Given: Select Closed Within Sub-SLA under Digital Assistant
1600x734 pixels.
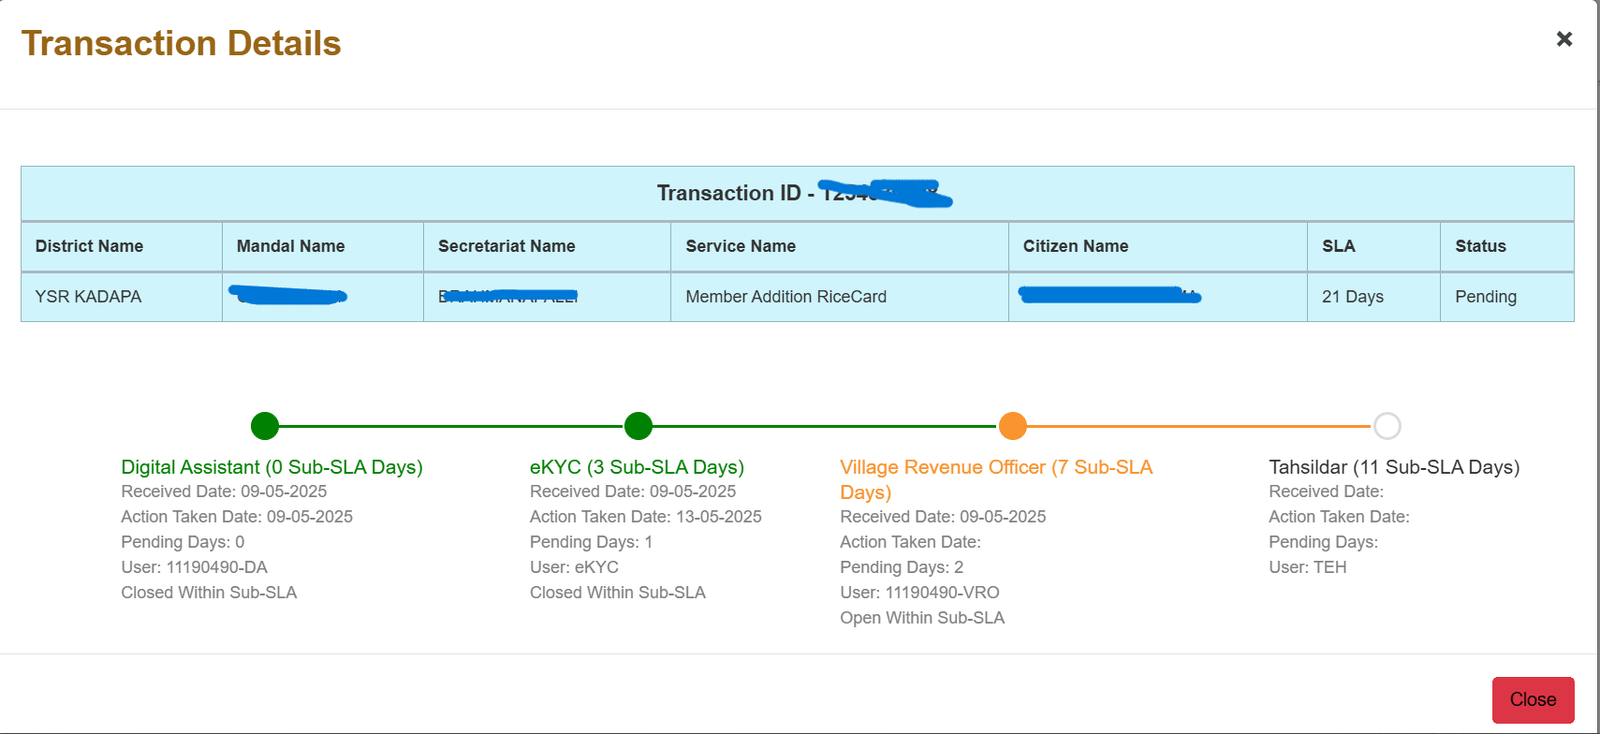Looking at the screenshot, I should pos(209,593).
